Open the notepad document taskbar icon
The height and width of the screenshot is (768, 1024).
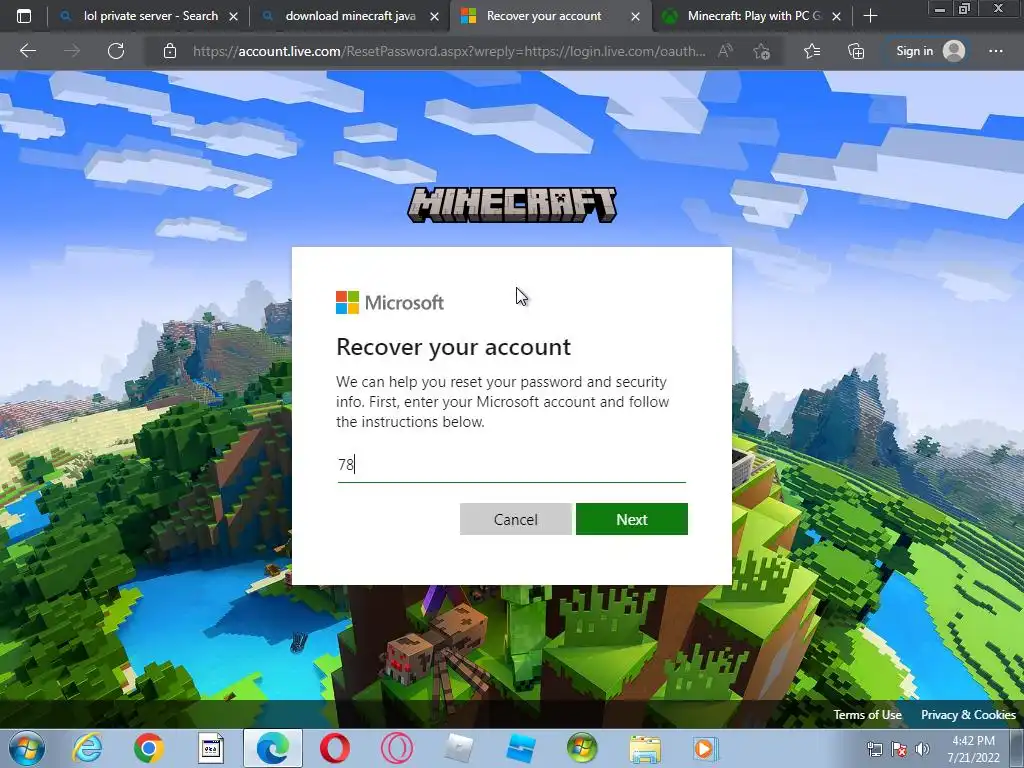[x=211, y=748]
